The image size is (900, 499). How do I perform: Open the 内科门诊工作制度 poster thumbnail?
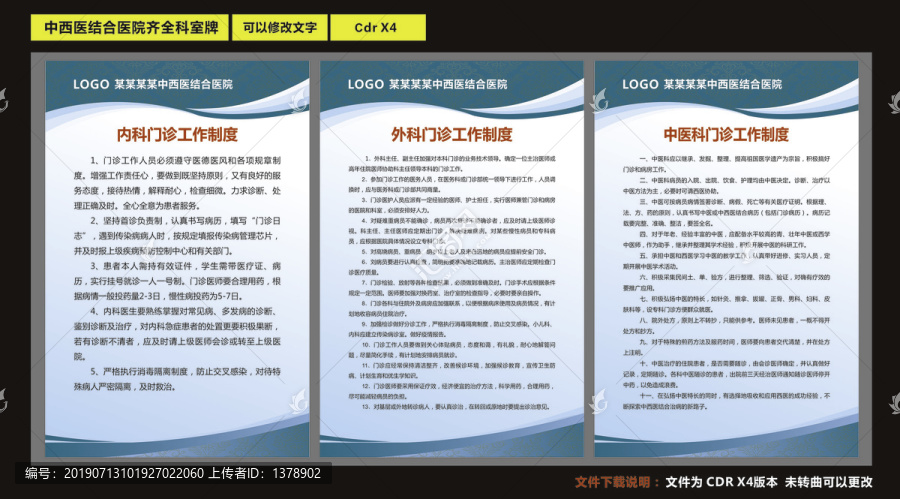pyautogui.click(x=177, y=259)
